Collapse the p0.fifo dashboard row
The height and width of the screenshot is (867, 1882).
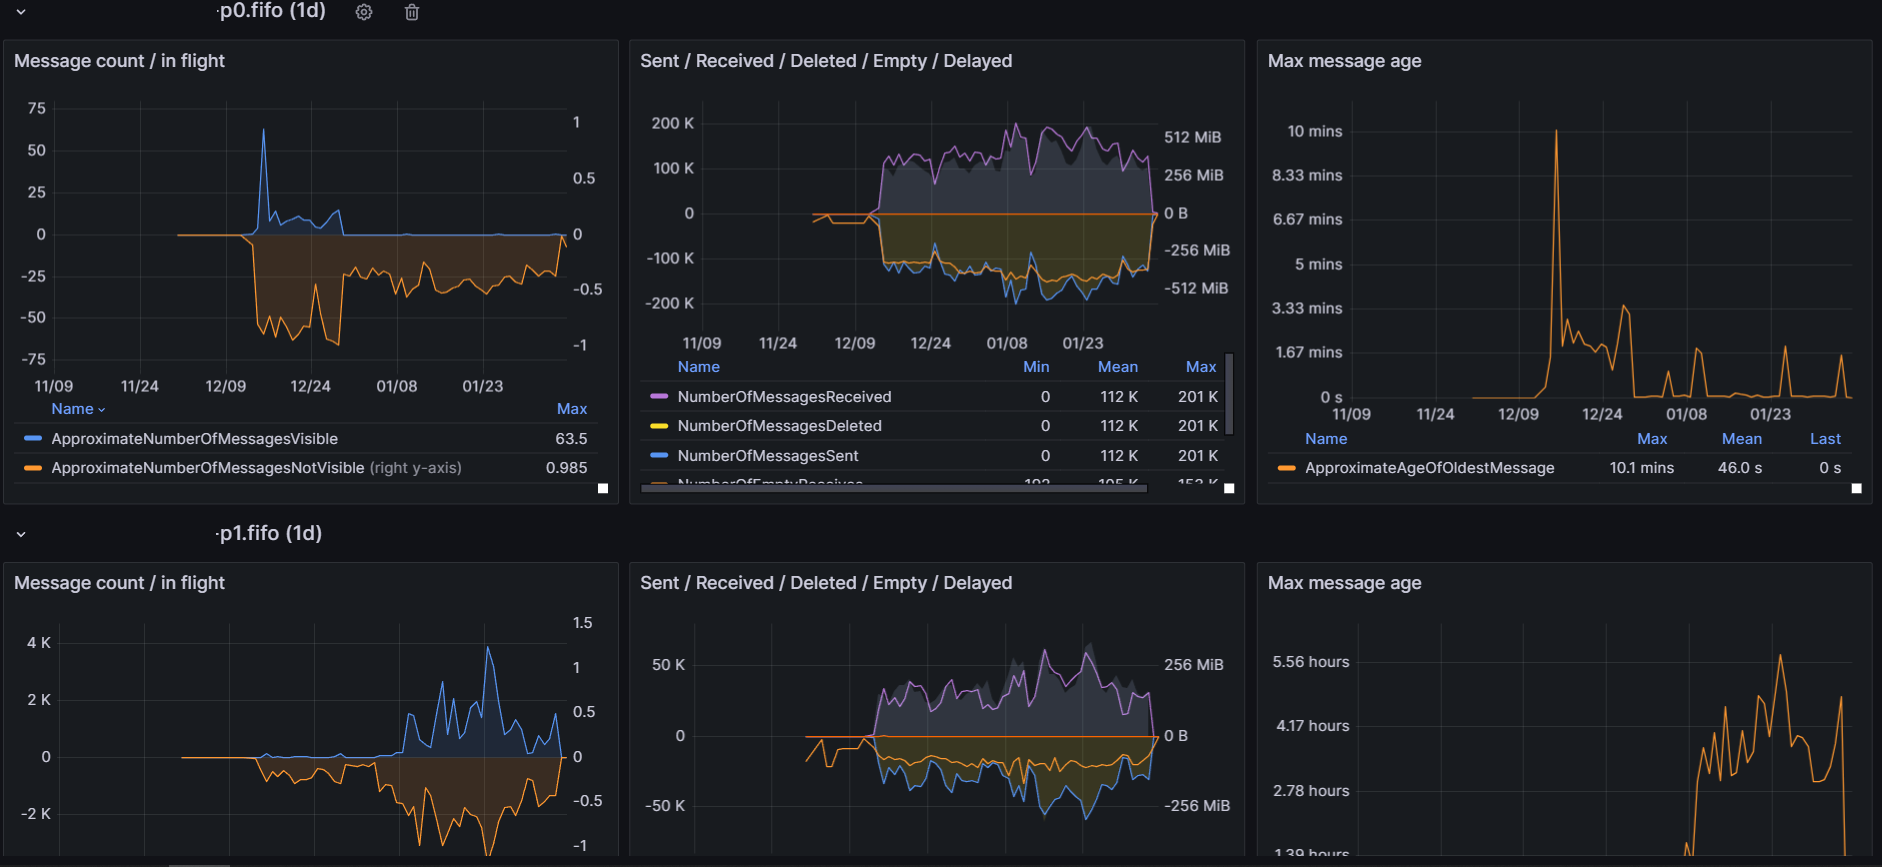[21, 12]
